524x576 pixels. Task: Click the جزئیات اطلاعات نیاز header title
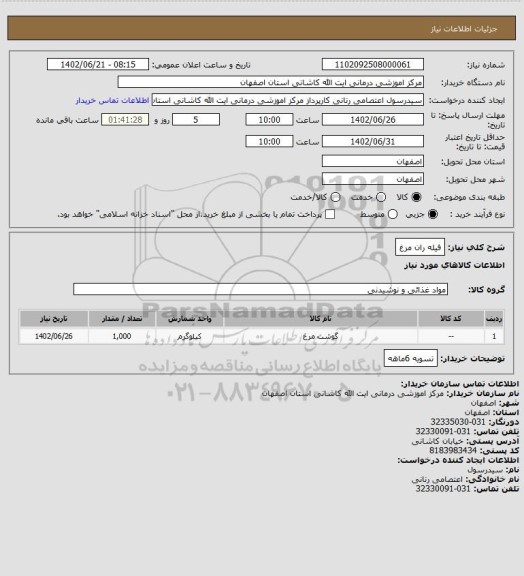point(464,29)
